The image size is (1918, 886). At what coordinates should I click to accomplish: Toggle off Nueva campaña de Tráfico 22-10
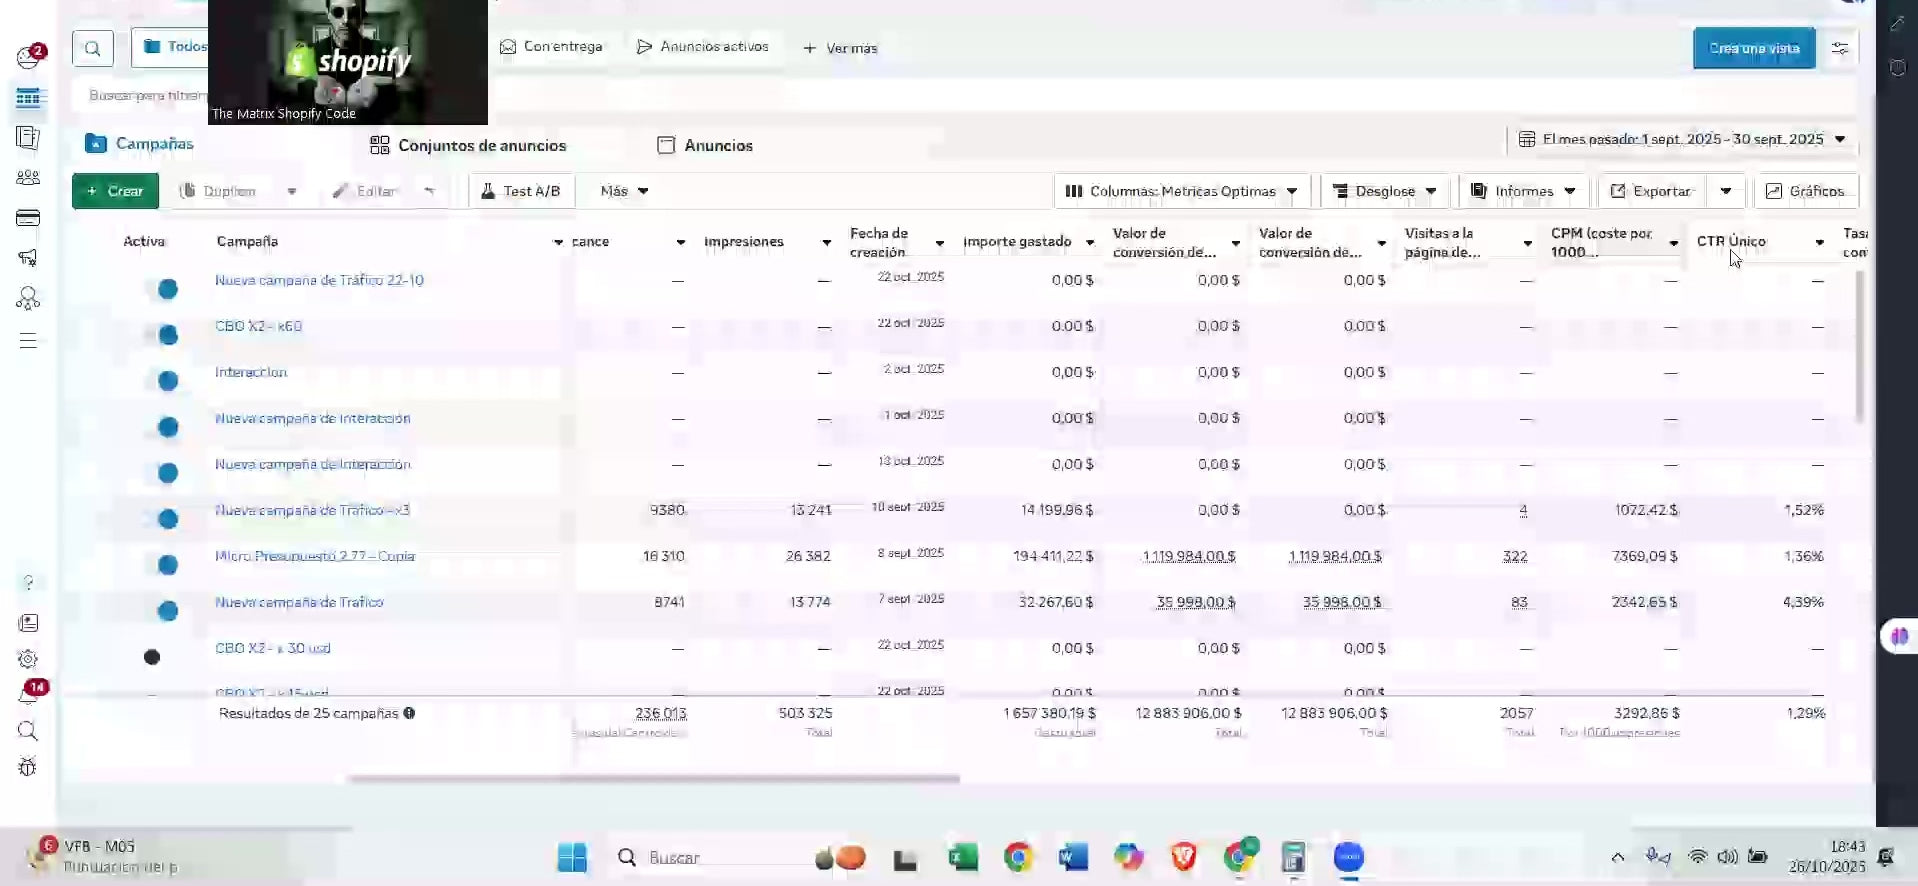(x=163, y=289)
